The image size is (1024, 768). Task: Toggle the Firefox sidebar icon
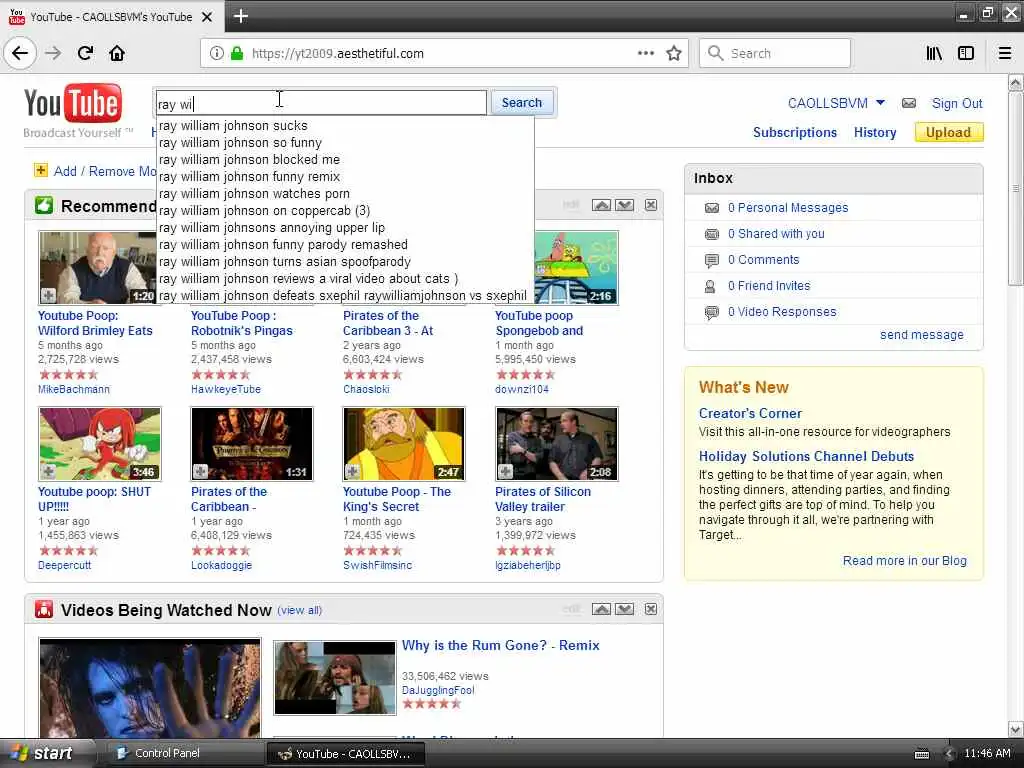(966, 53)
